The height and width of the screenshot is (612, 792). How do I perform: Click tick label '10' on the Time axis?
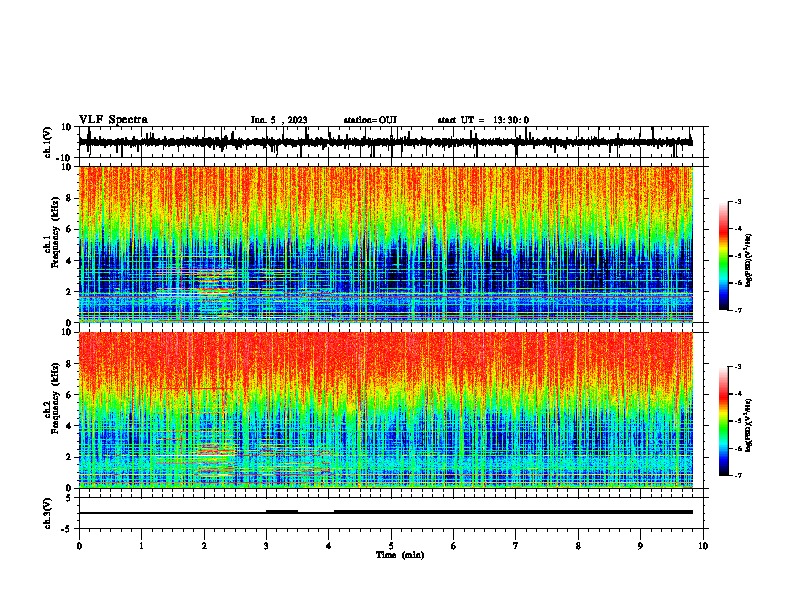click(703, 546)
